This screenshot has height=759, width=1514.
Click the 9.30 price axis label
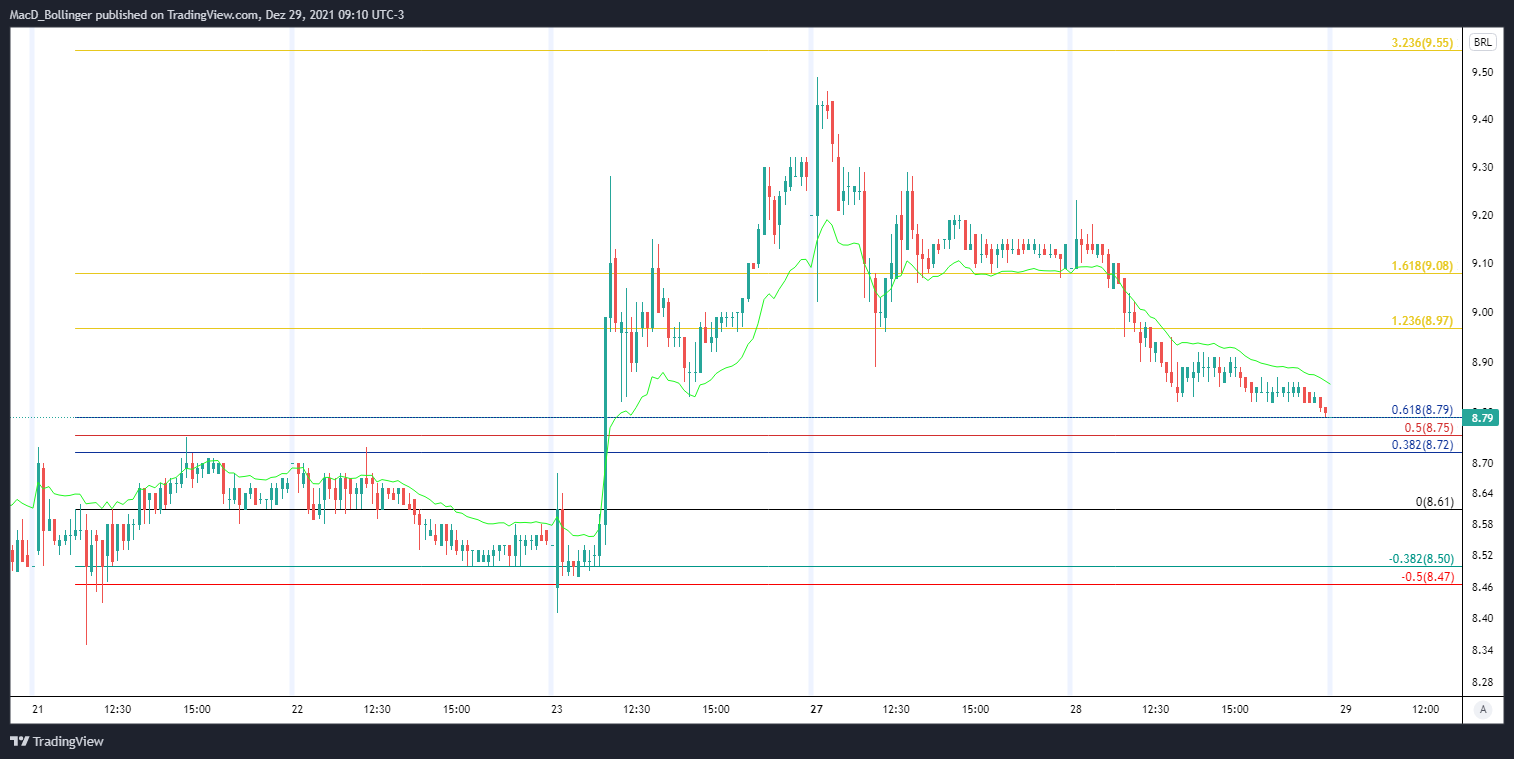pyautogui.click(x=1482, y=168)
